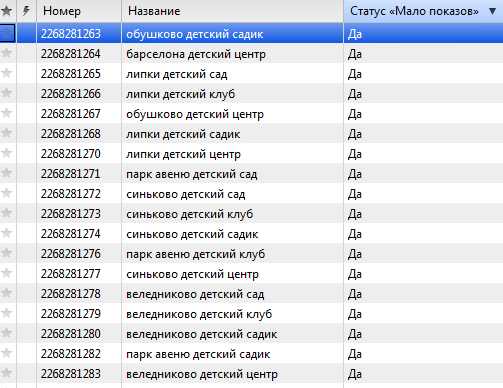Viewport: 503px width, 388px height.
Task: Star the row обушково детский садик
Action: [x=7, y=33]
